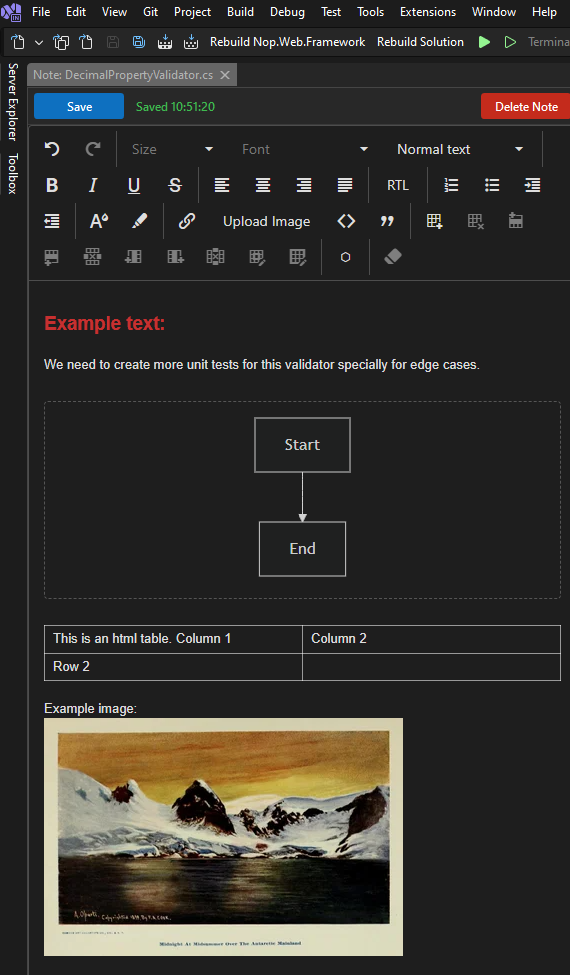Increase indent with the indent icon
This screenshot has height=975, width=570.
coord(533,185)
